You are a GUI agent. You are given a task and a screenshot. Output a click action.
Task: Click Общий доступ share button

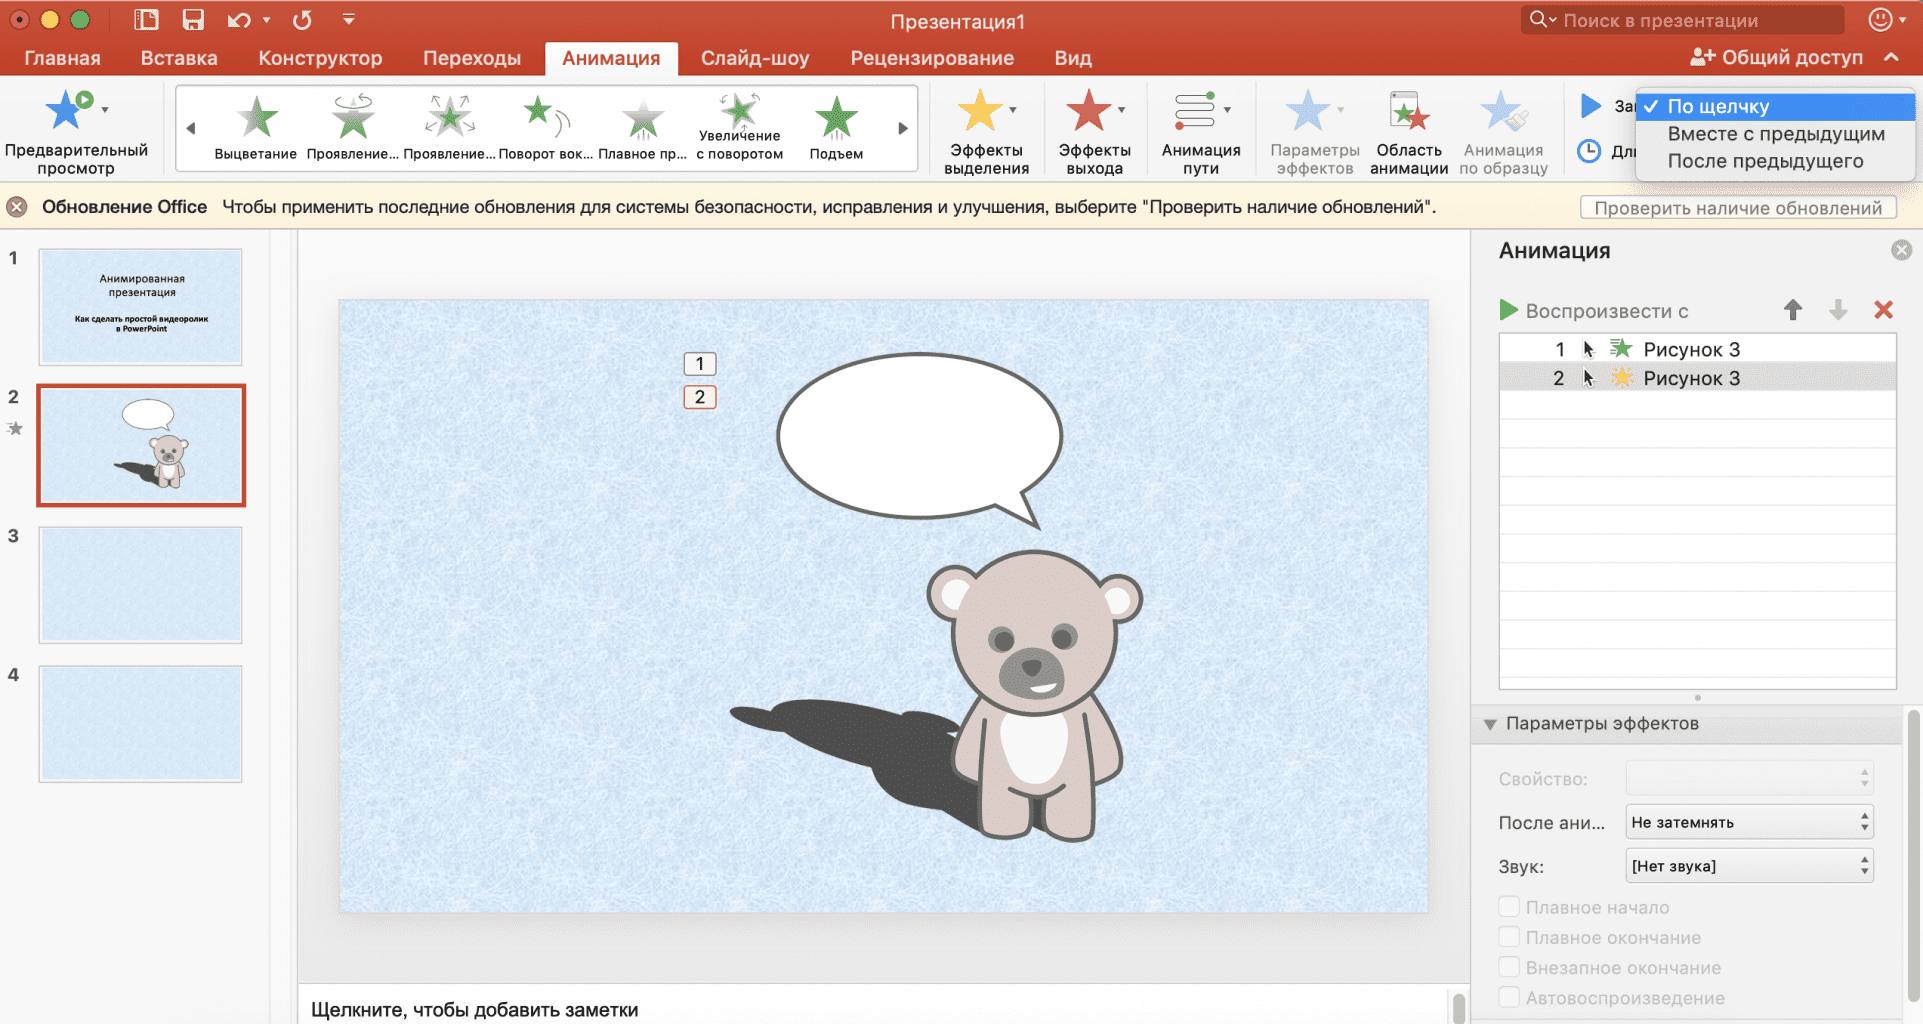(1776, 57)
